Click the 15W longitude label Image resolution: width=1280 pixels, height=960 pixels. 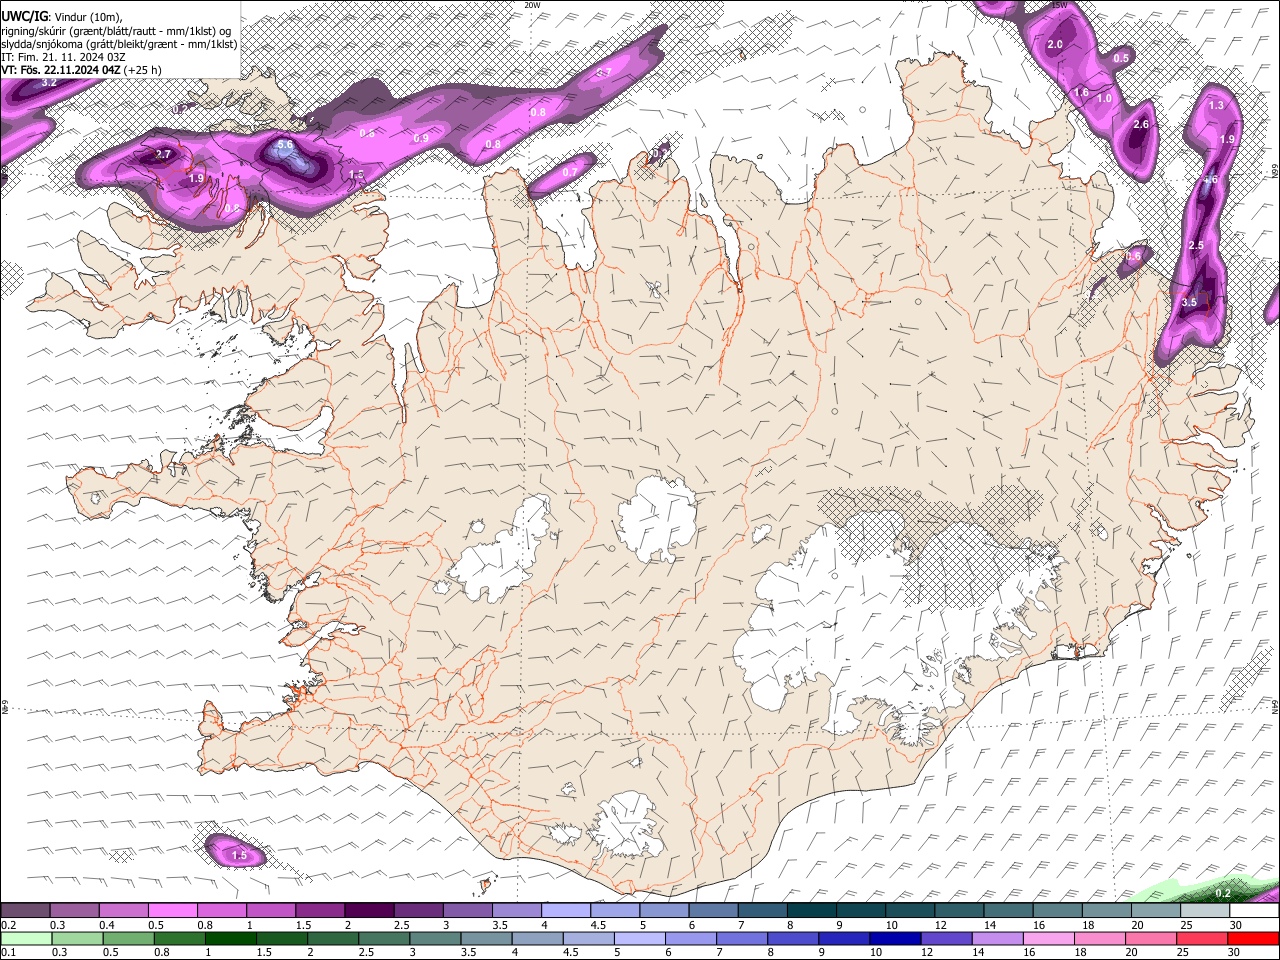point(1060,5)
